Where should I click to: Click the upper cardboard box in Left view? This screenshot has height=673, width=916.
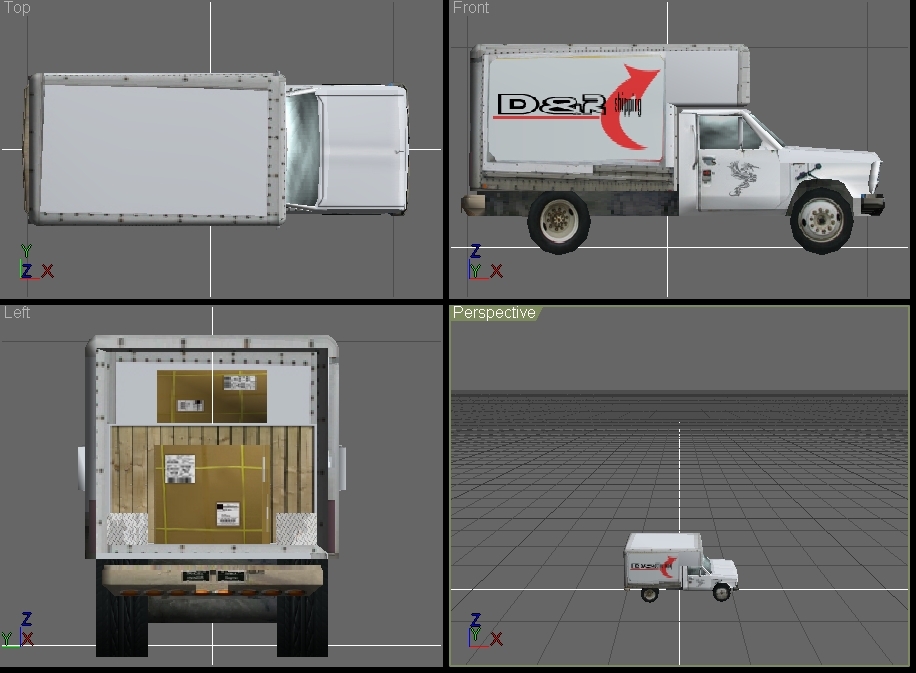point(211,396)
